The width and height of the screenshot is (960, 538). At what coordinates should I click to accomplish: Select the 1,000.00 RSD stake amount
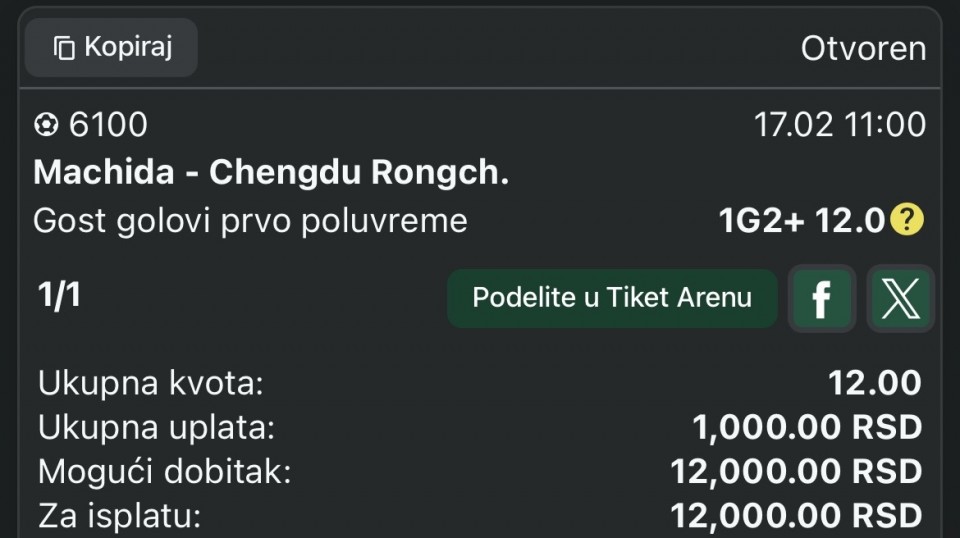click(806, 427)
